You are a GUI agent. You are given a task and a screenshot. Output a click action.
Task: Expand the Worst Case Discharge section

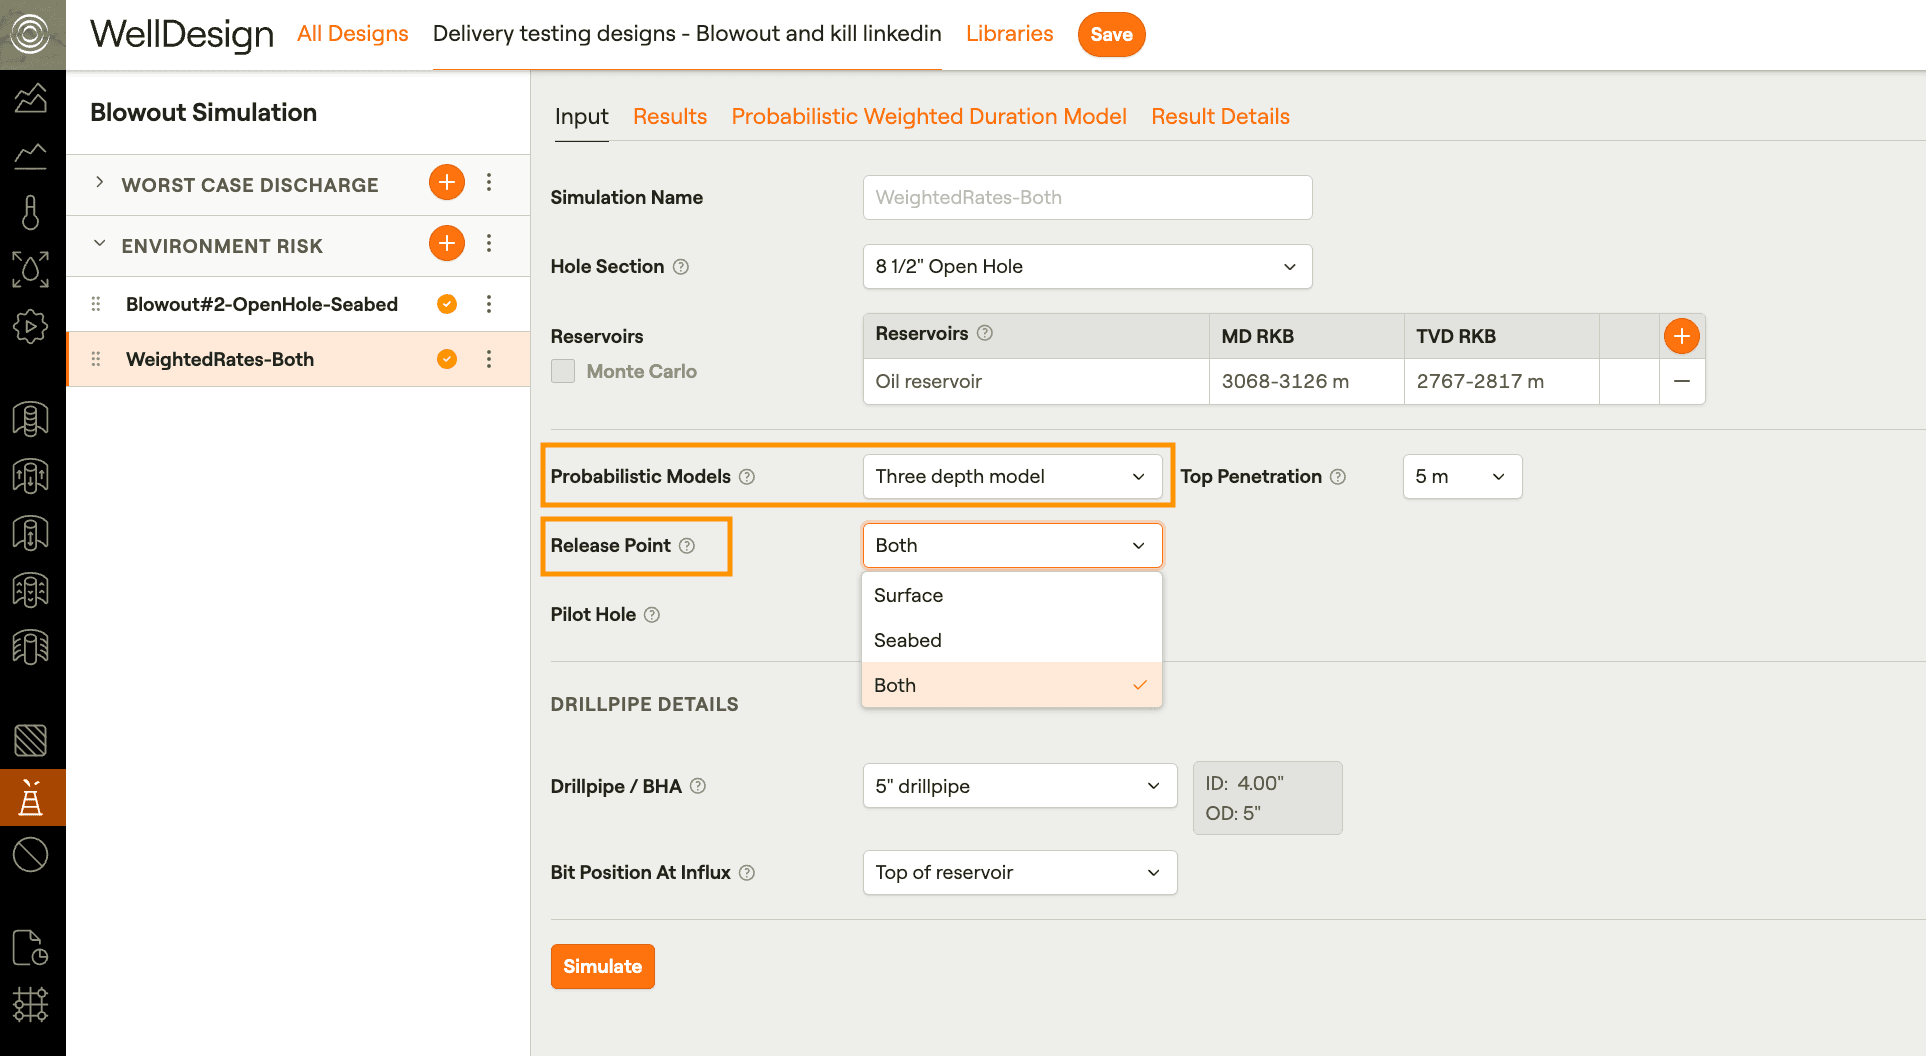[x=99, y=183]
